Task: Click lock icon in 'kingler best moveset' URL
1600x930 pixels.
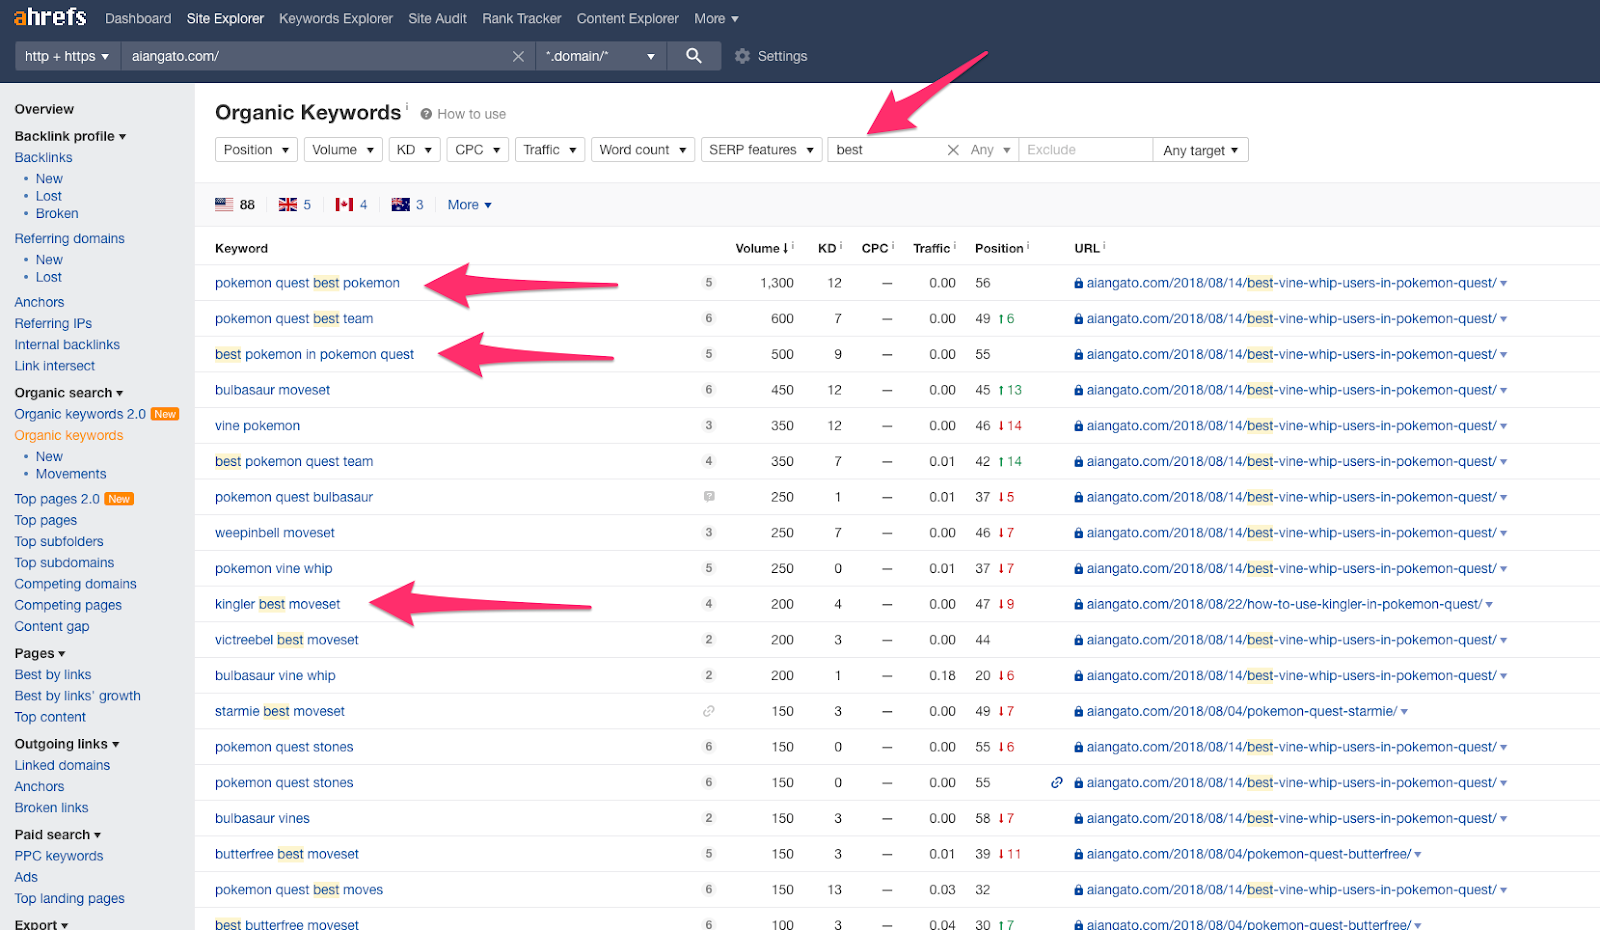Action: coord(1079,605)
